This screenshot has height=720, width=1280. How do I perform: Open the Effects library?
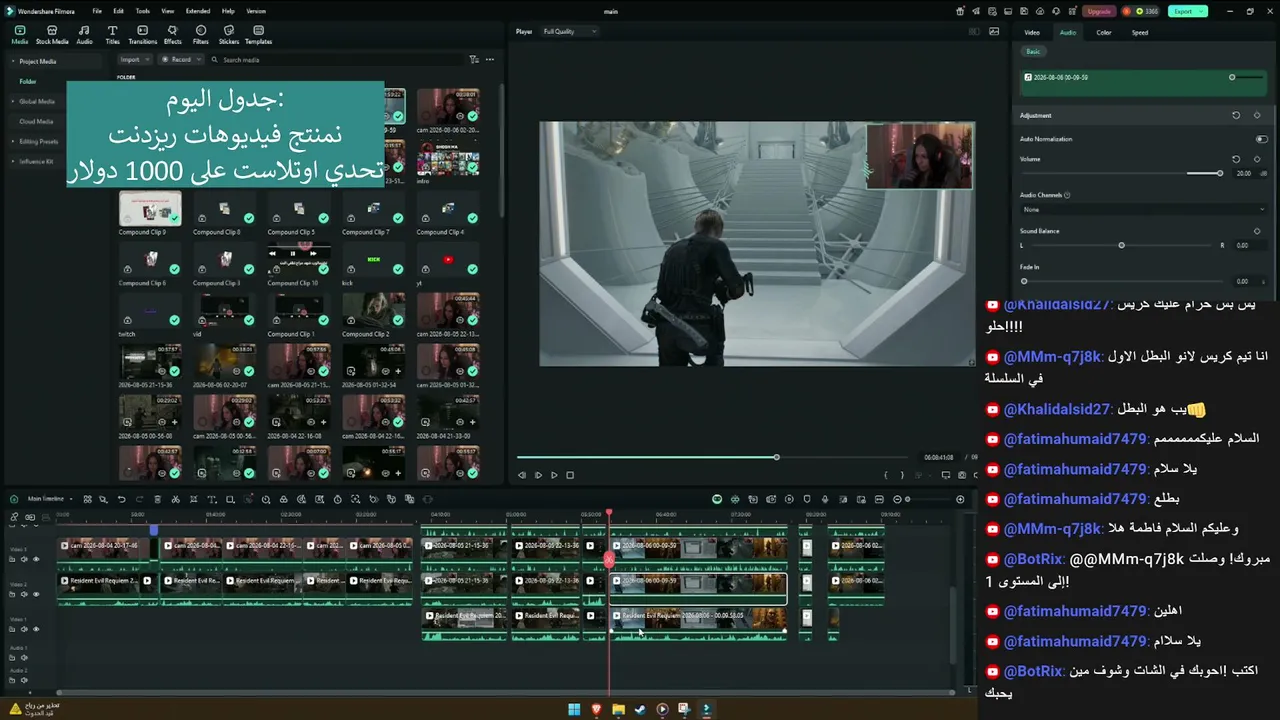point(173,35)
